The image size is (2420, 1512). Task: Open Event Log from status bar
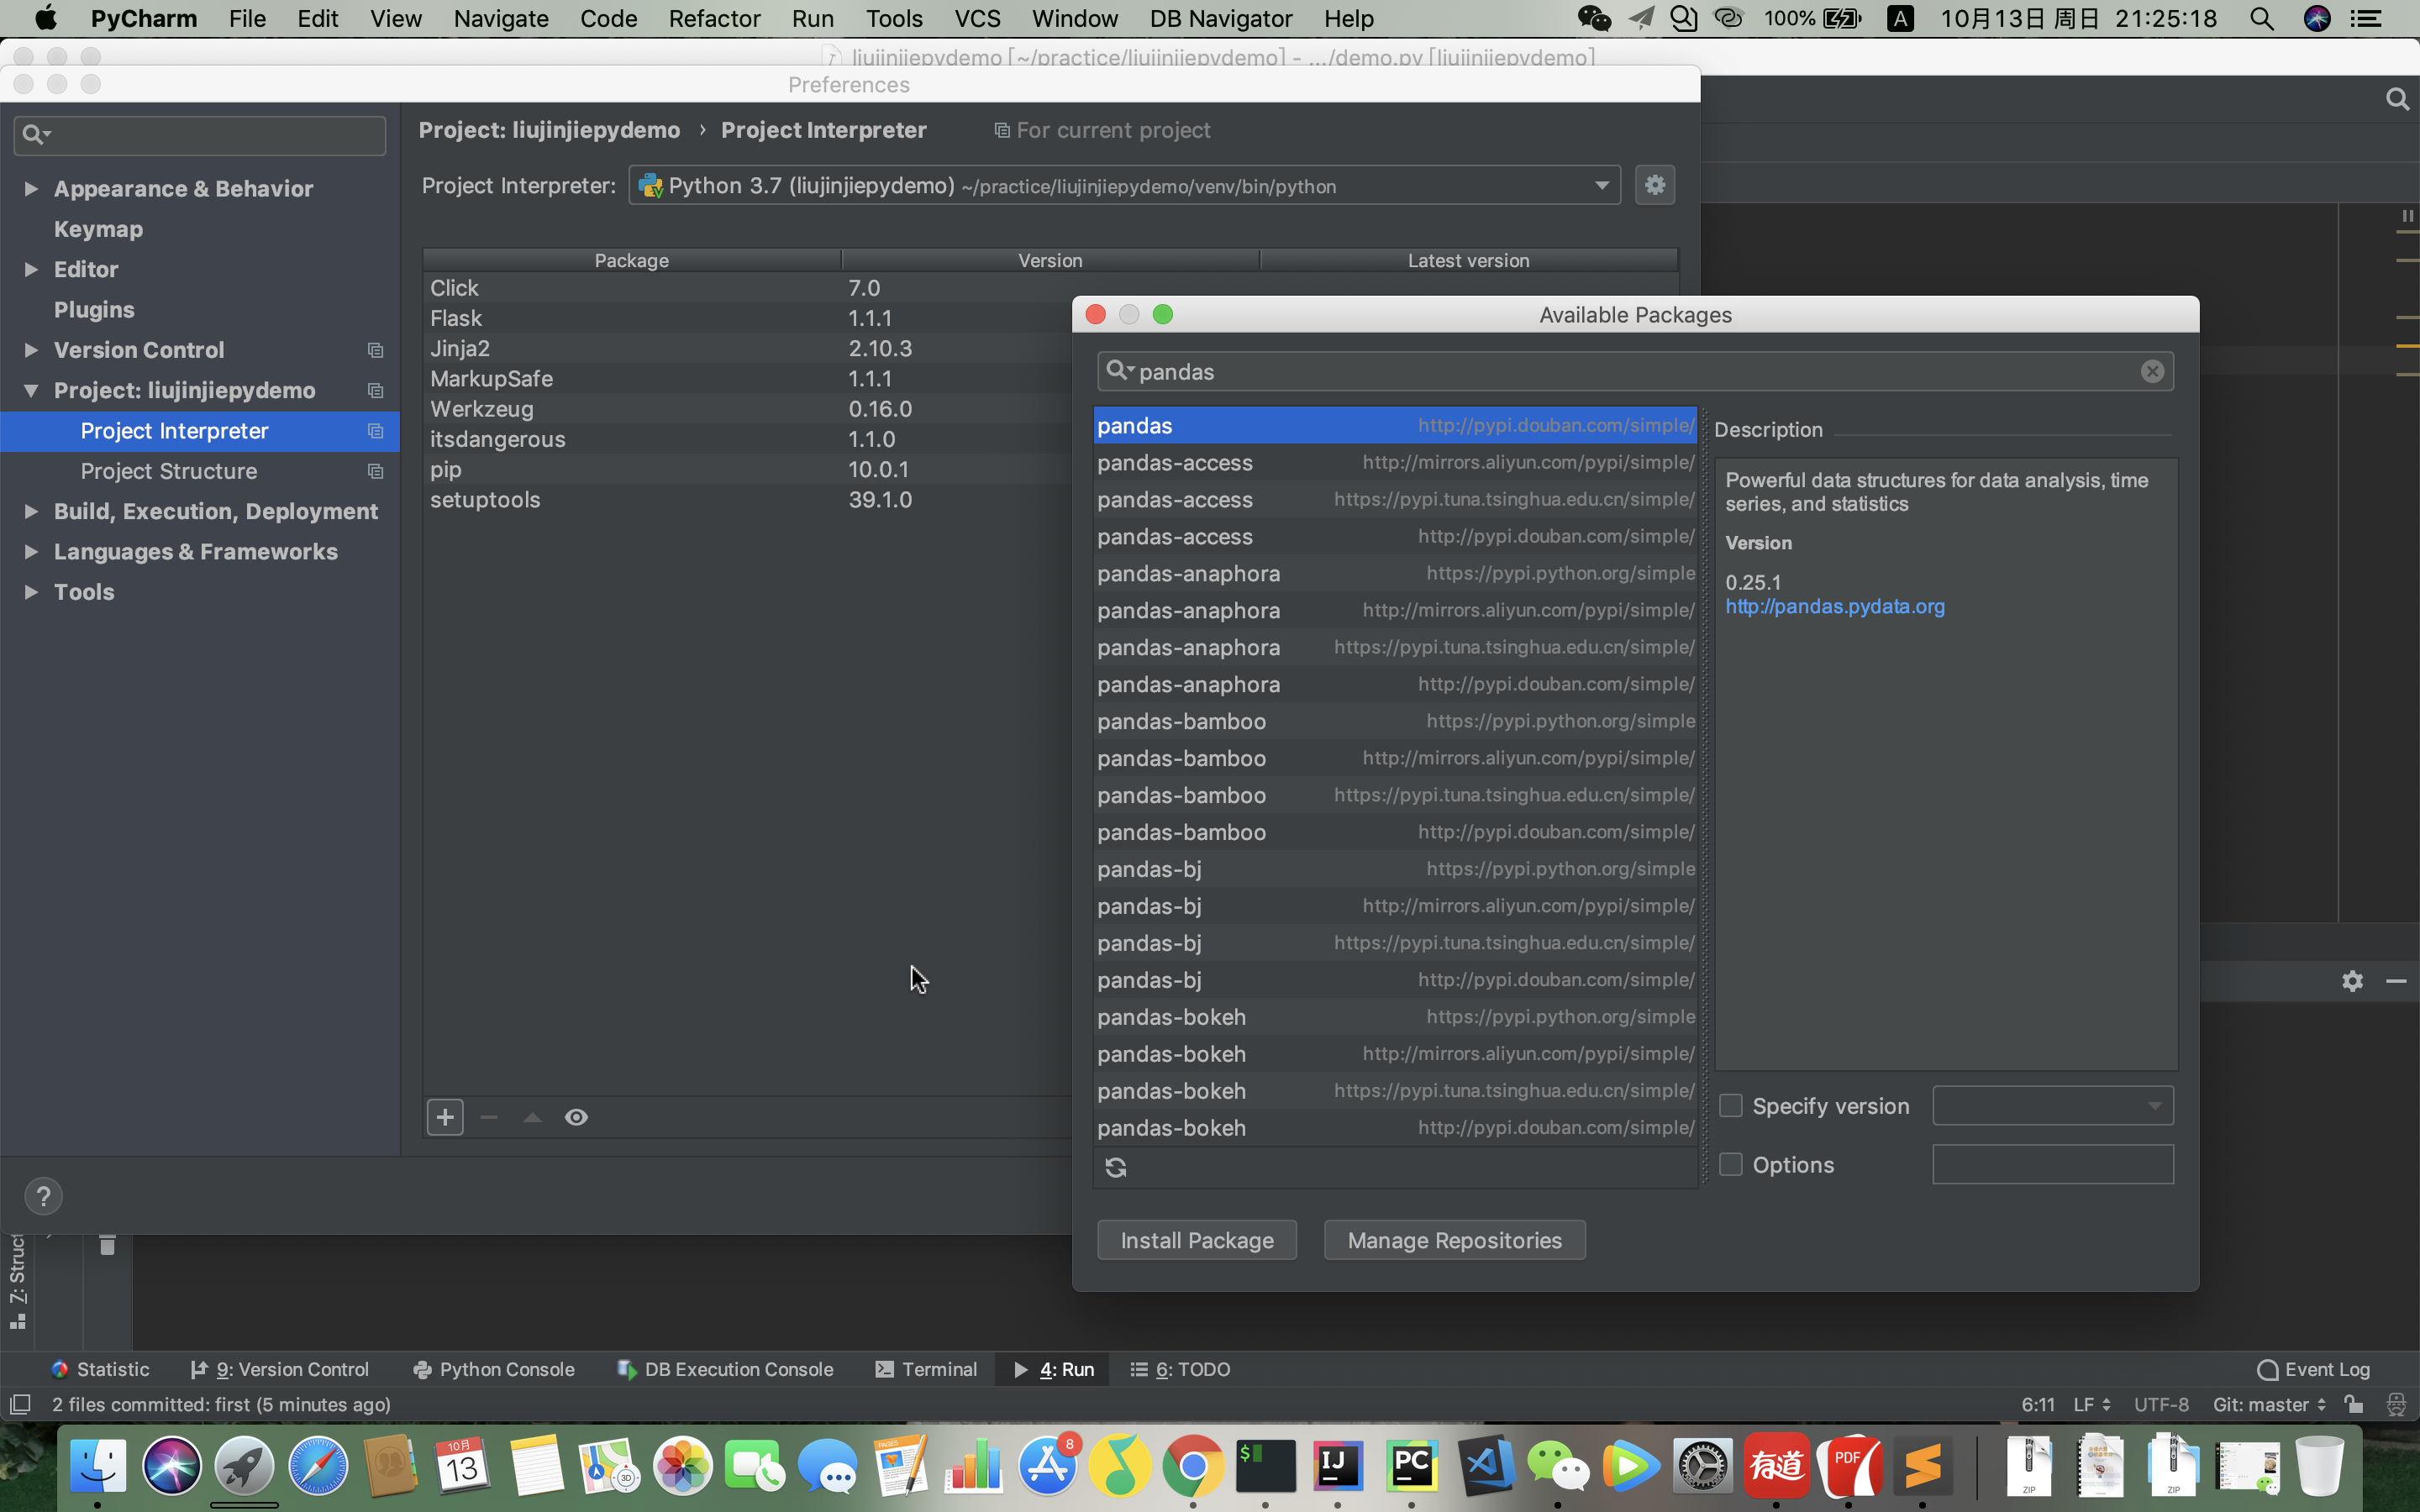(x=2314, y=1369)
